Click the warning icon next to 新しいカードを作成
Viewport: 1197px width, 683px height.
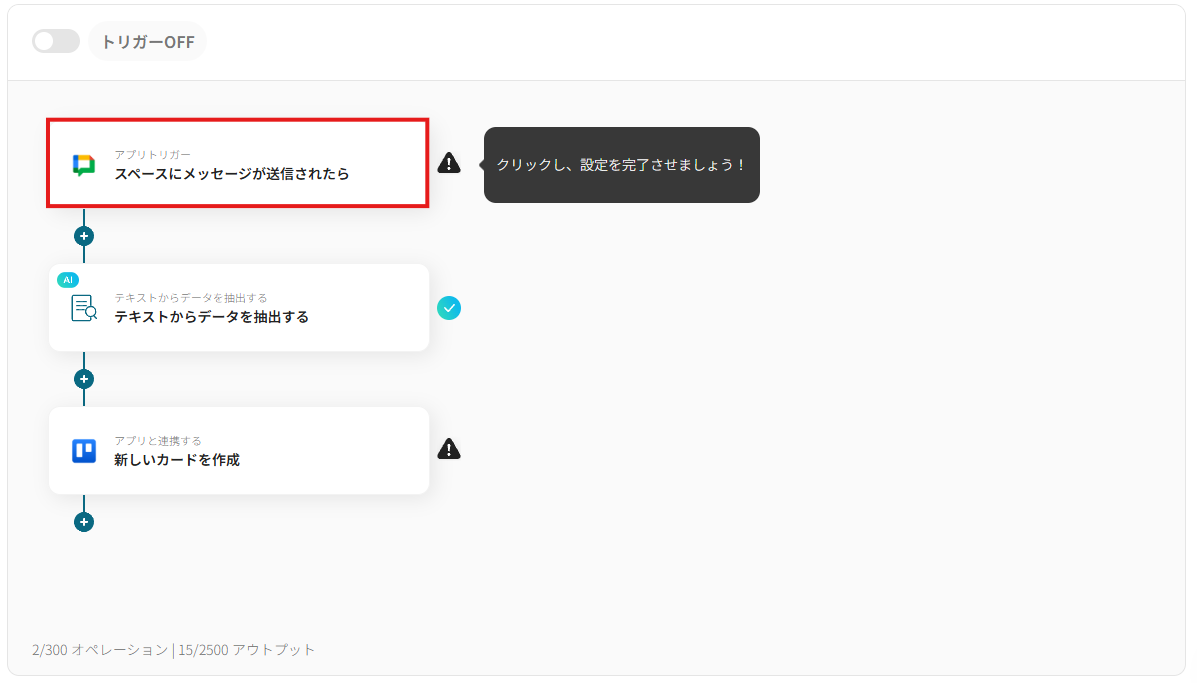(449, 450)
